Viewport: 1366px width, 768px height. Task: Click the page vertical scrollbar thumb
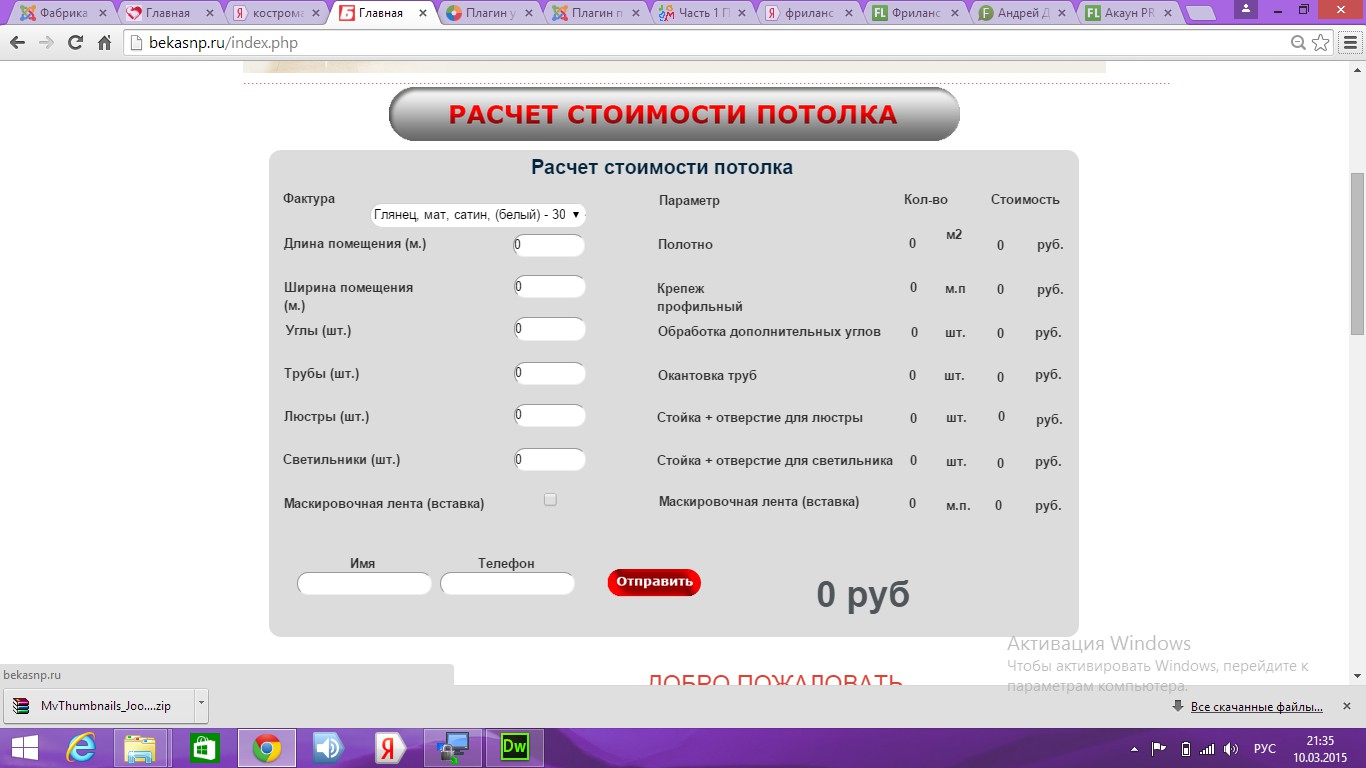[1357, 253]
